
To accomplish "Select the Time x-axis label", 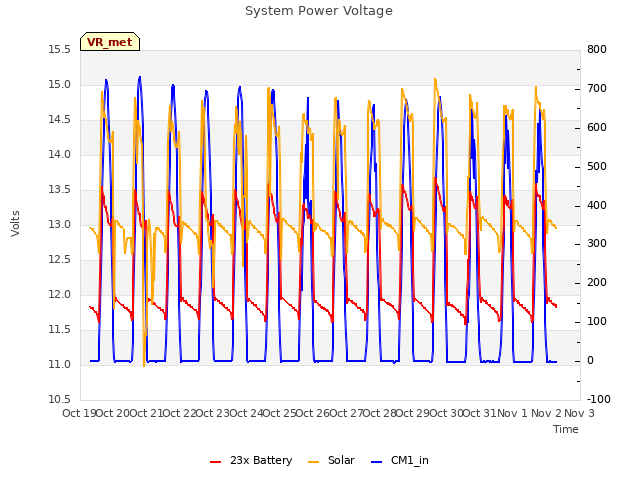I will coord(566,429).
